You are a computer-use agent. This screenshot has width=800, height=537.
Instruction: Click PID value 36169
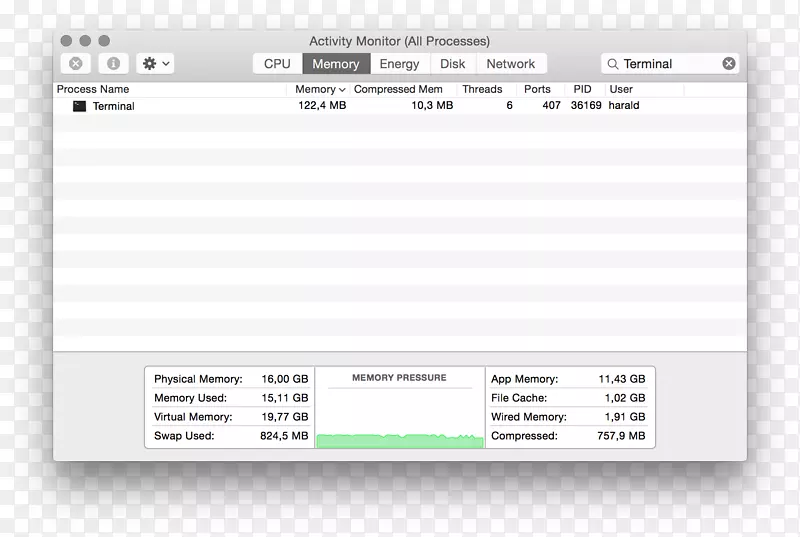point(586,106)
